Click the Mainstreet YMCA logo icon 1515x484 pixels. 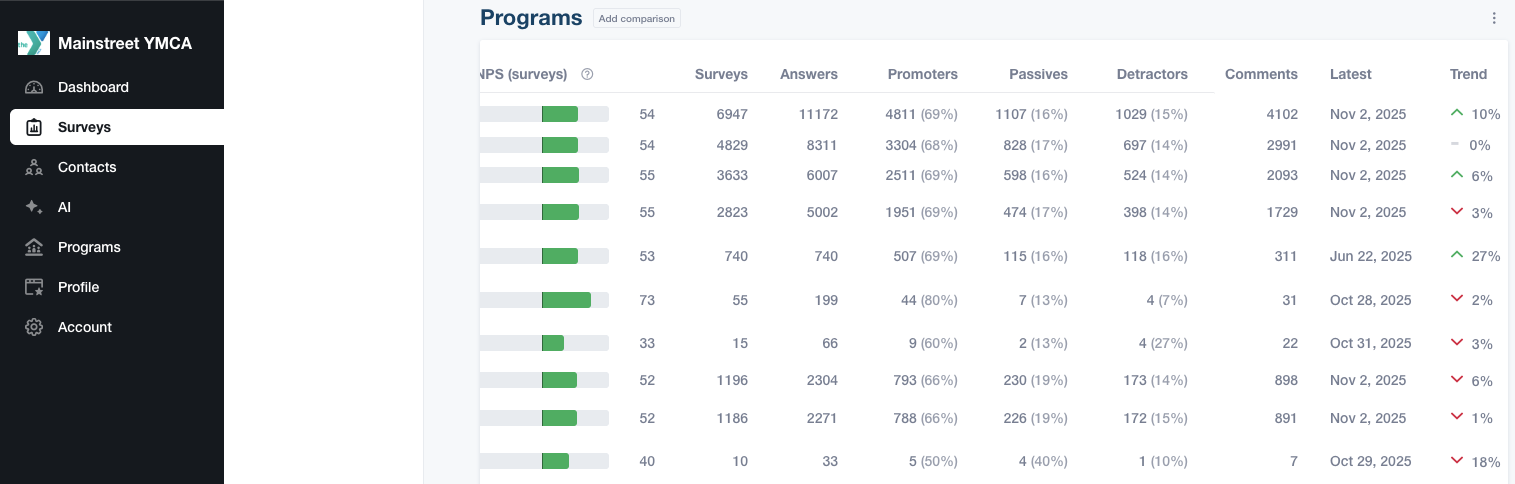point(34,43)
